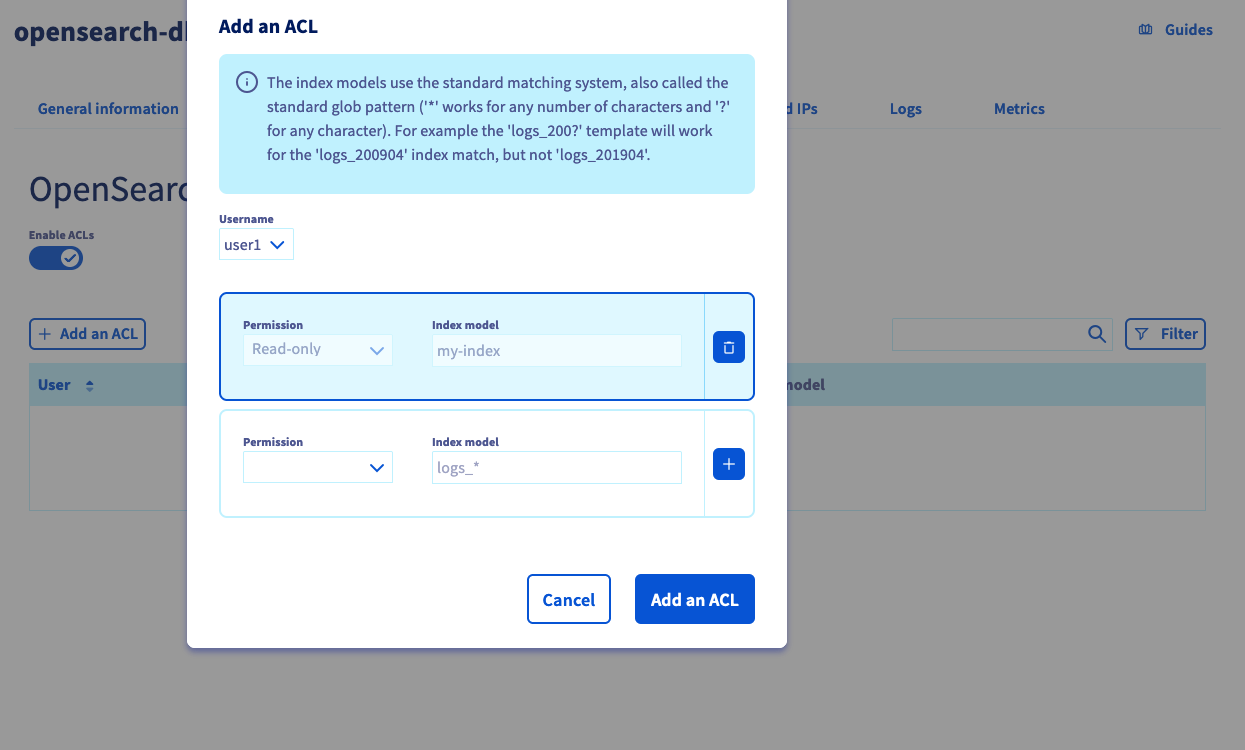
Task: Switch to the Metrics tab
Action: pos(1019,108)
